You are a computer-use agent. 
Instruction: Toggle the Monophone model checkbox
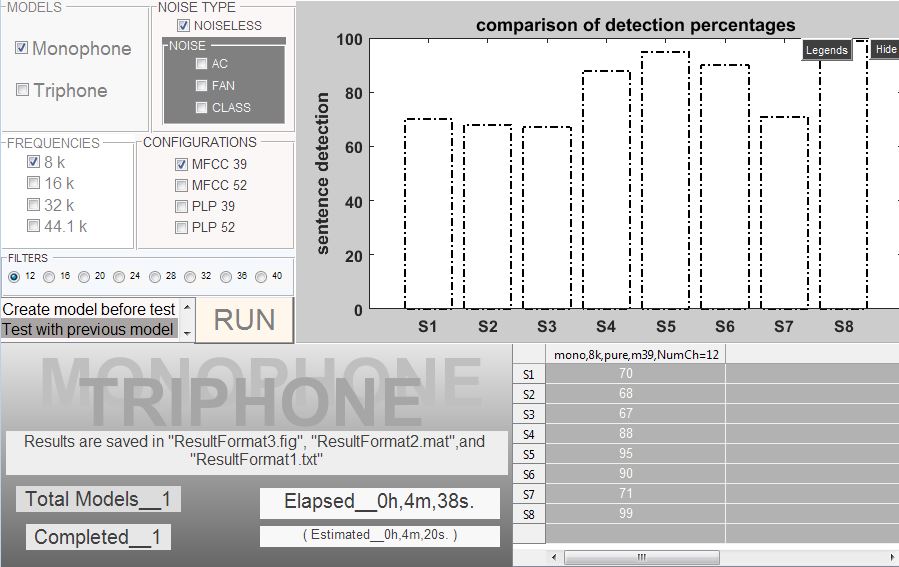point(22,48)
